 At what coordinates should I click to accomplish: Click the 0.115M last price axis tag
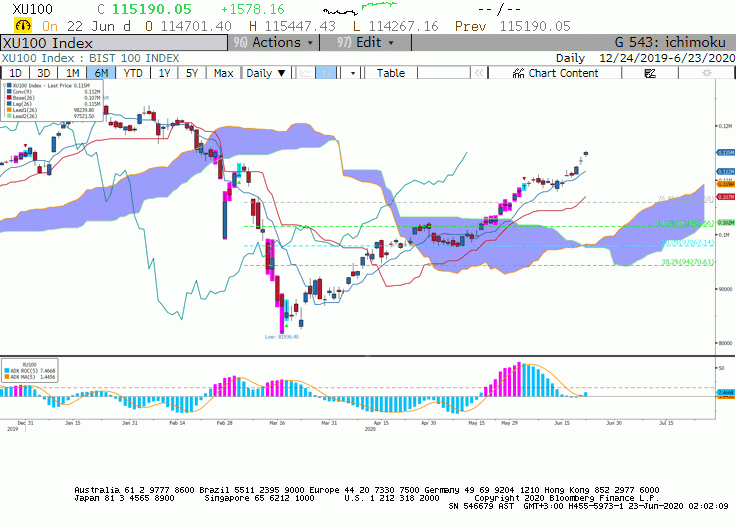pyautogui.click(x=725, y=153)
